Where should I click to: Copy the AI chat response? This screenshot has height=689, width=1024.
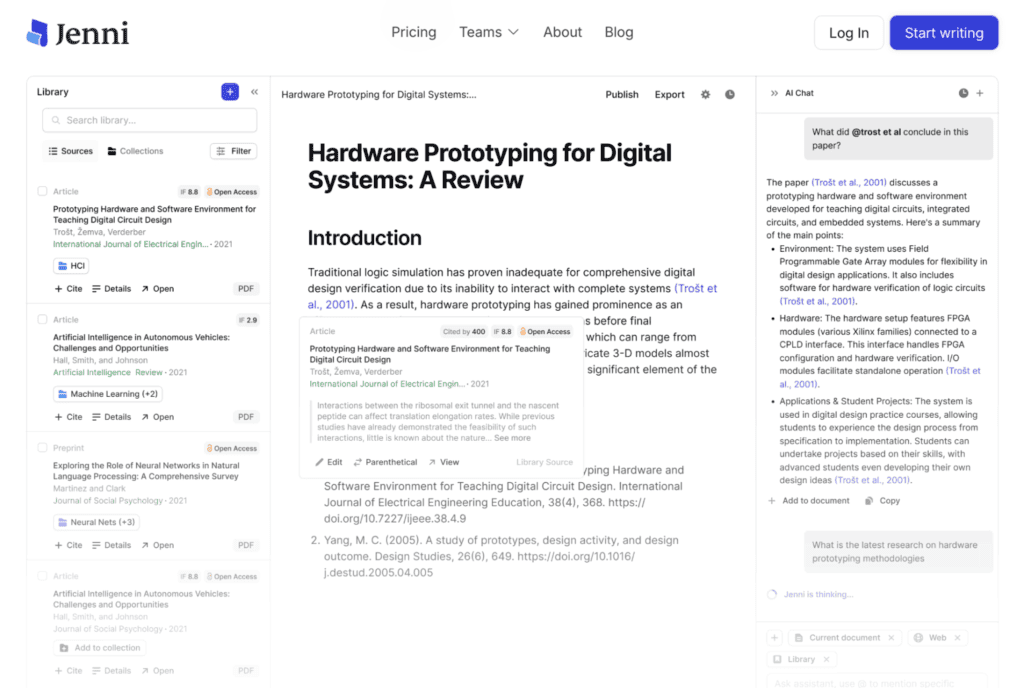pos(882,501)
